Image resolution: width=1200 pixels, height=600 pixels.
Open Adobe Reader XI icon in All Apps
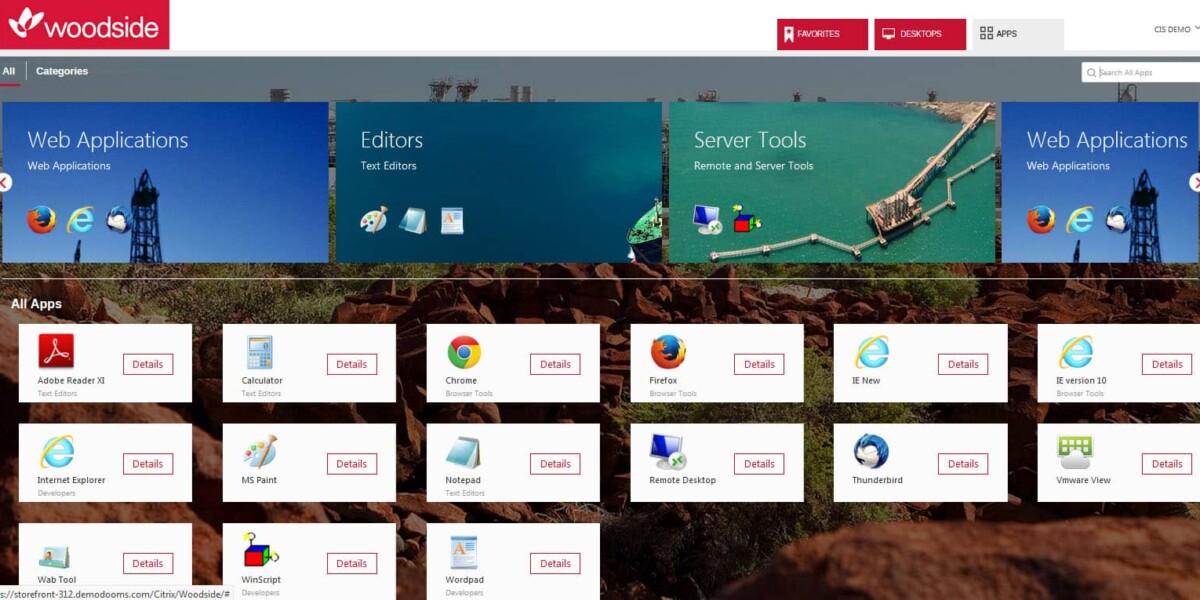click(56, 351)
